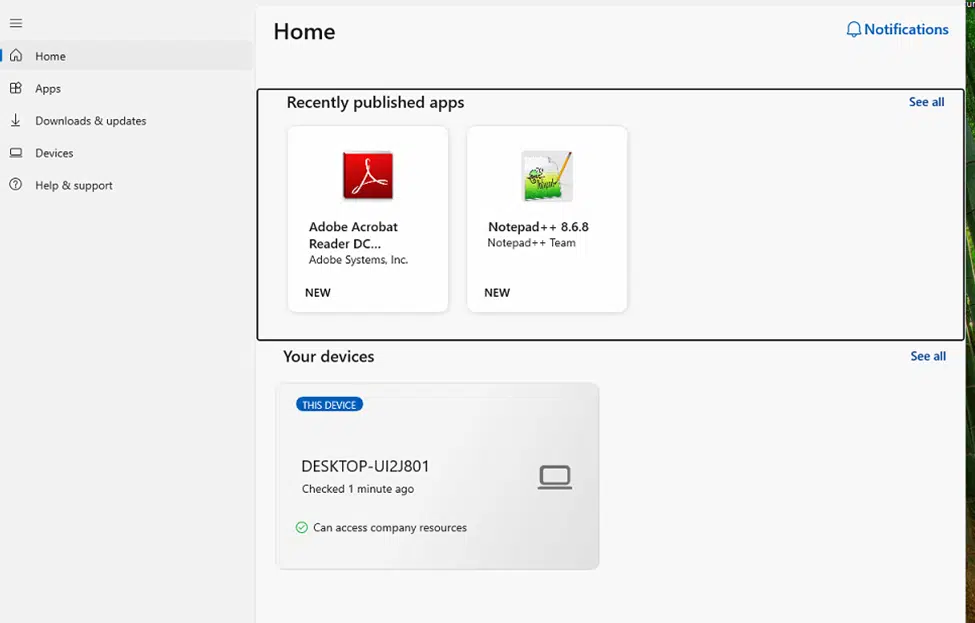Image resolution: width=975 pixels, height=623 pixels.
Task: Open the Help & support section
Action: coord(74,185)
